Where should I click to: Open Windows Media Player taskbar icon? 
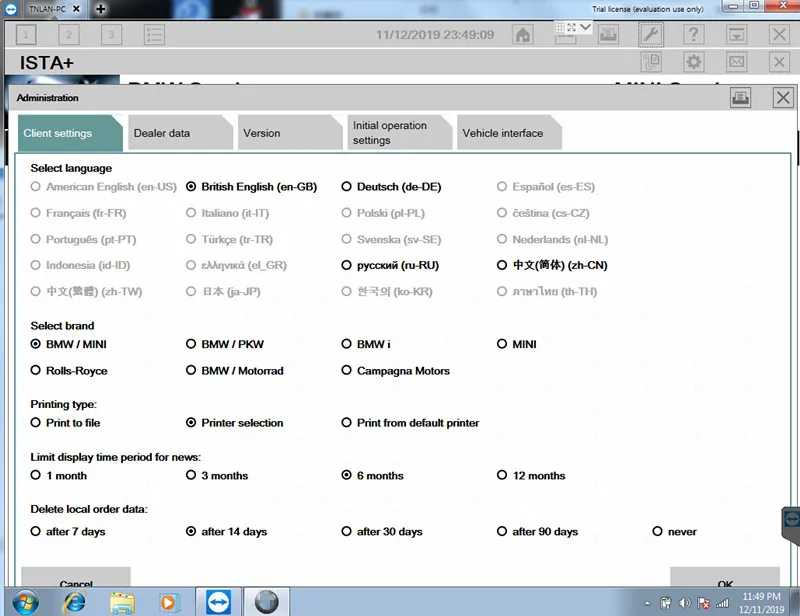(168, 603)
